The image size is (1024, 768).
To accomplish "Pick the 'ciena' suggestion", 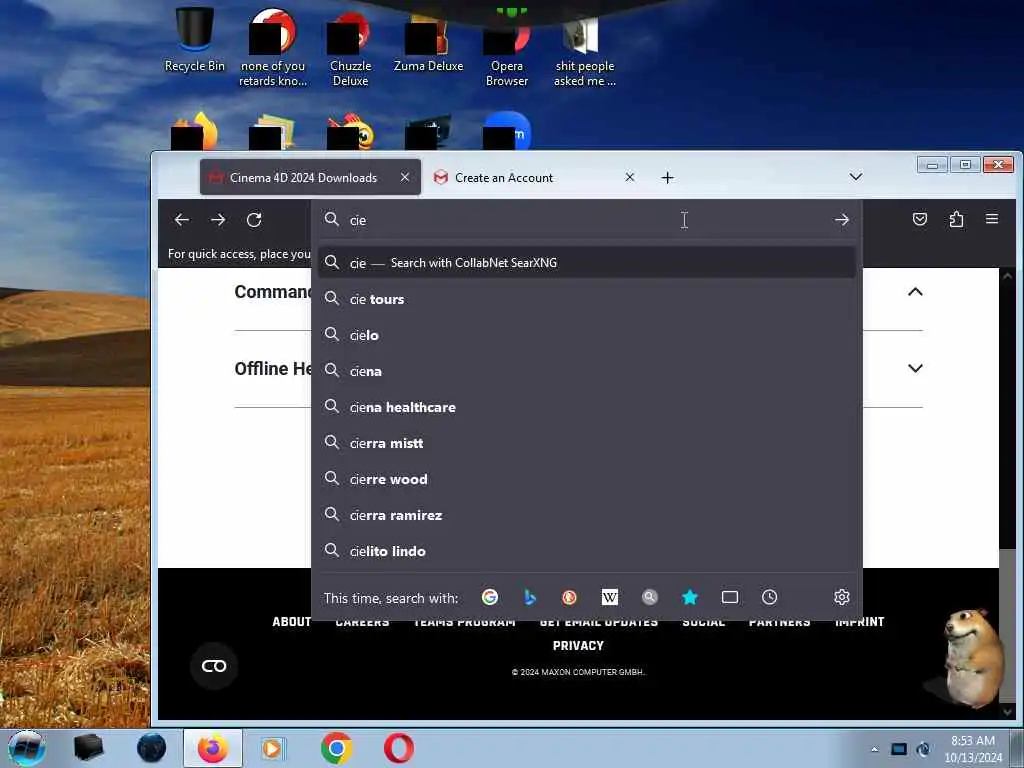I will pyautogui.click(x=586, y=371).
